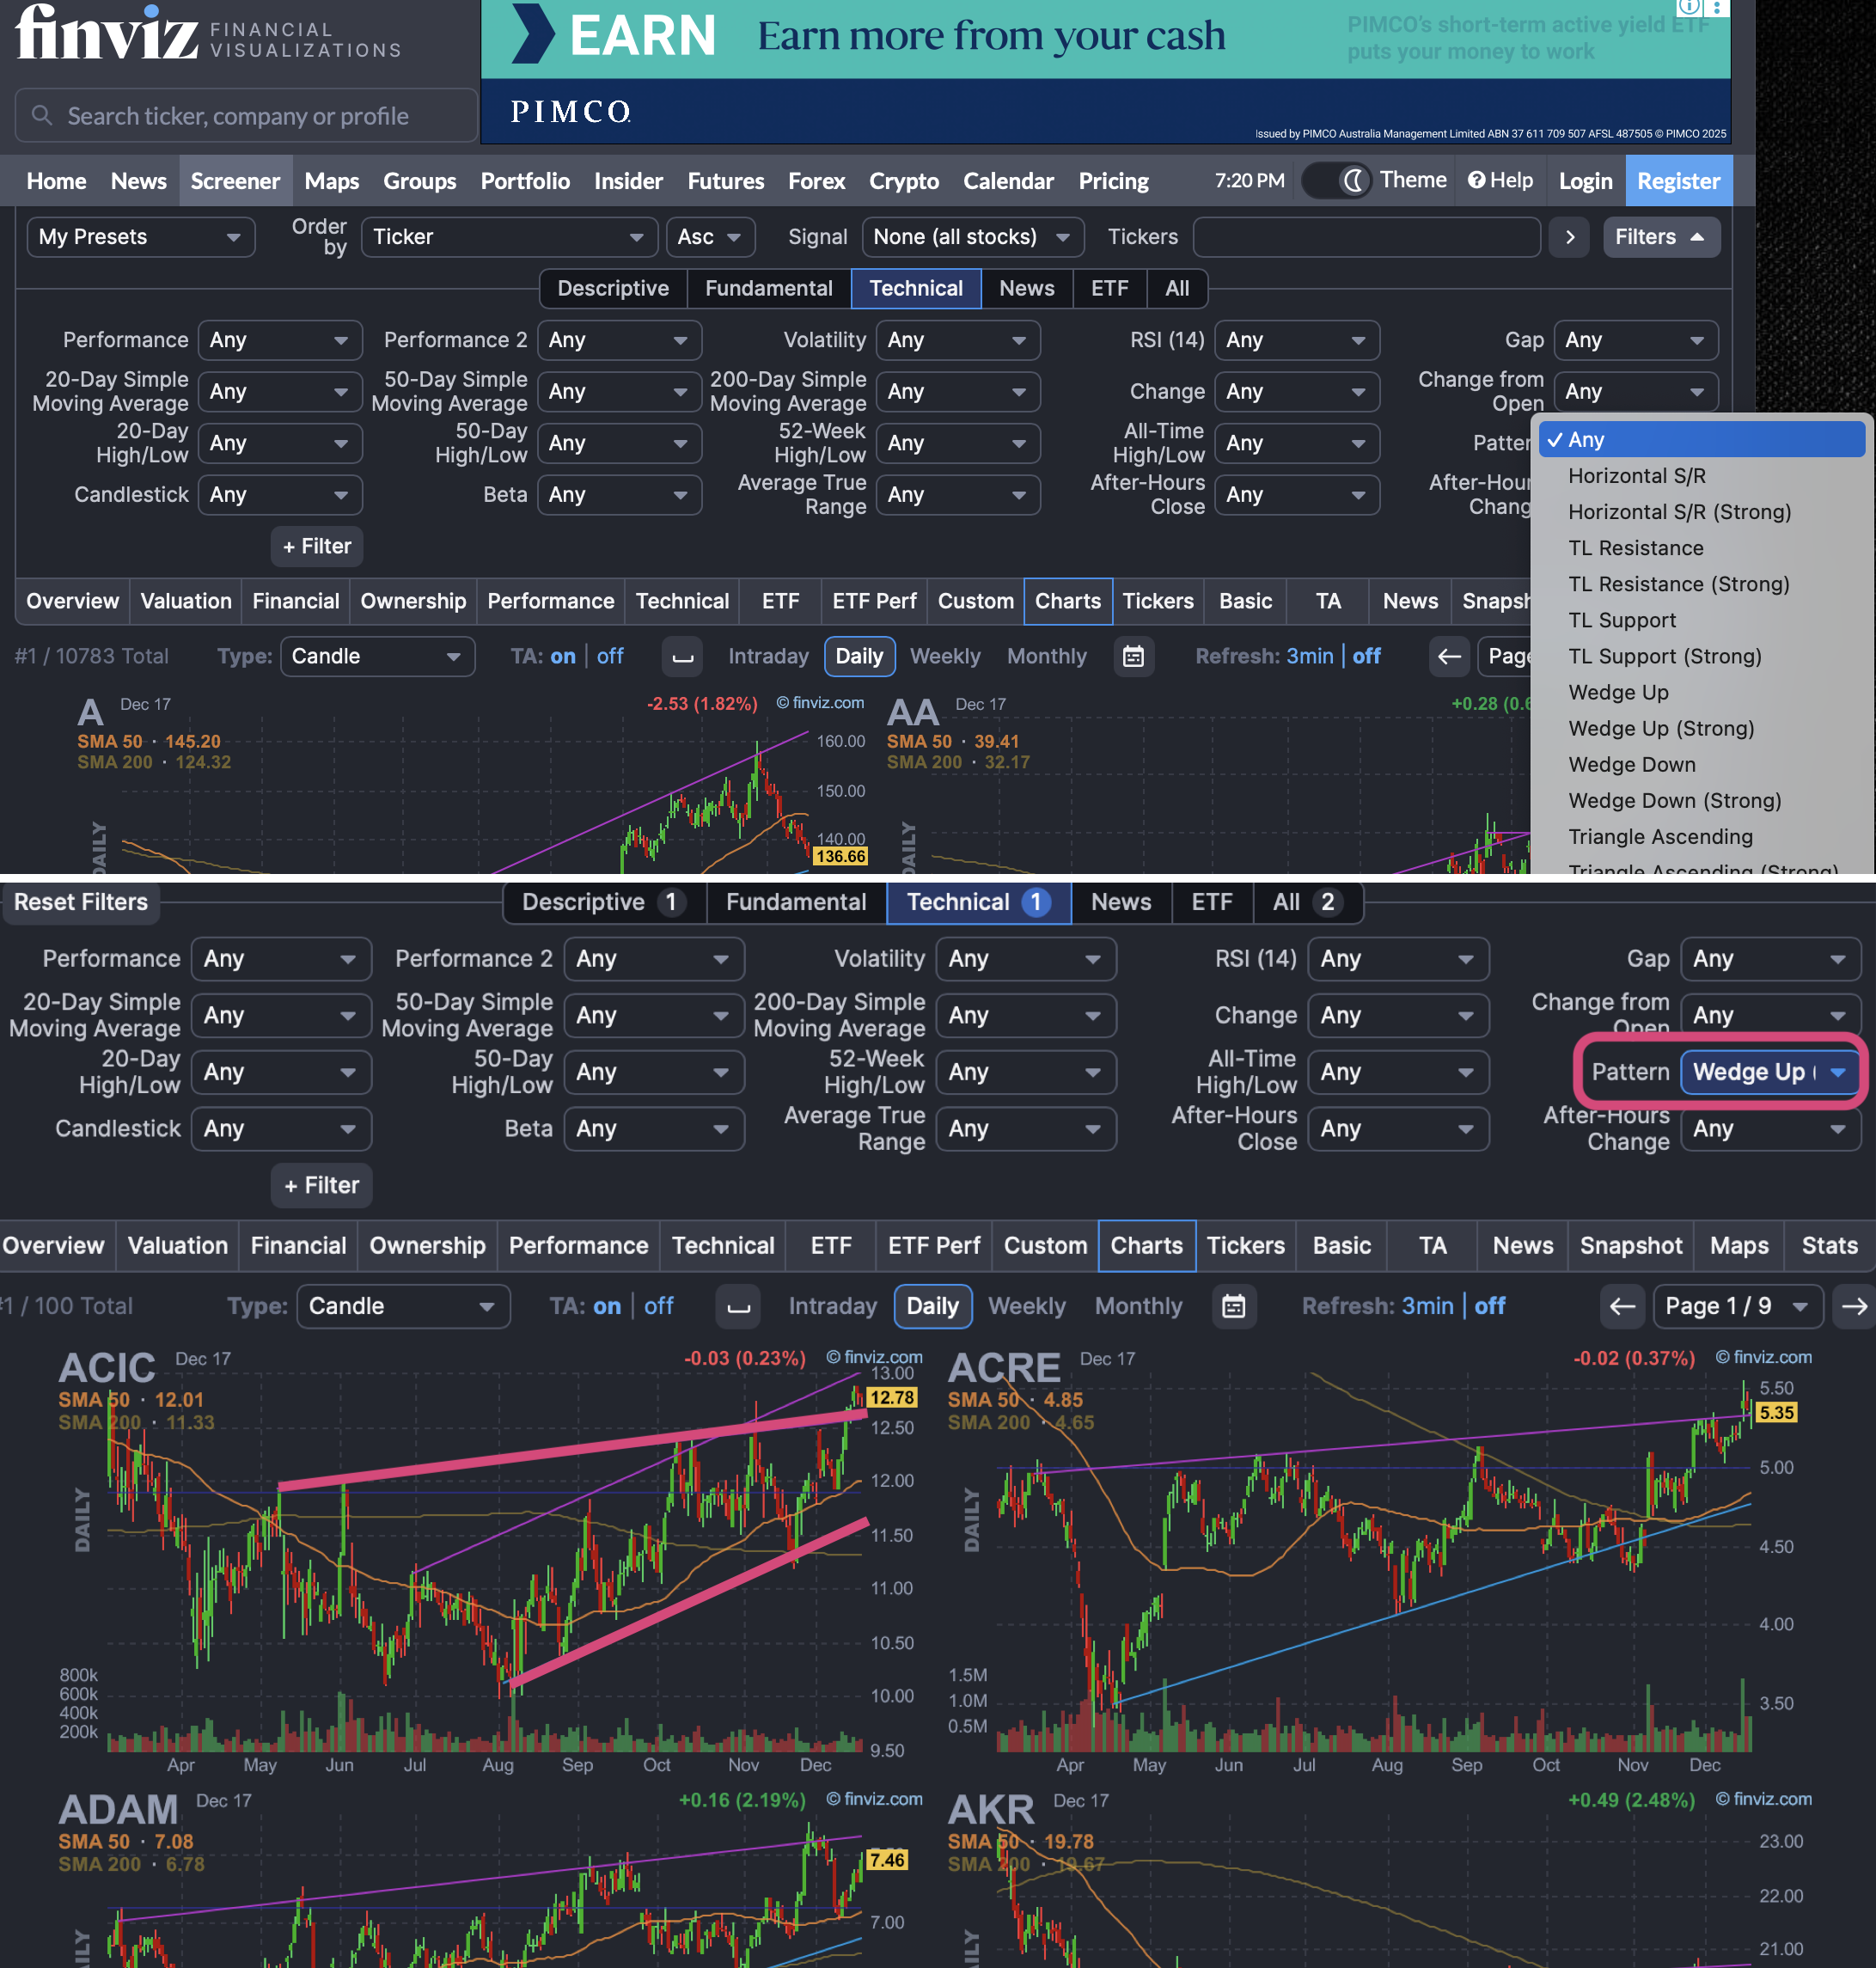Go to next page using right arrow icon

tap(1855, 1306)
